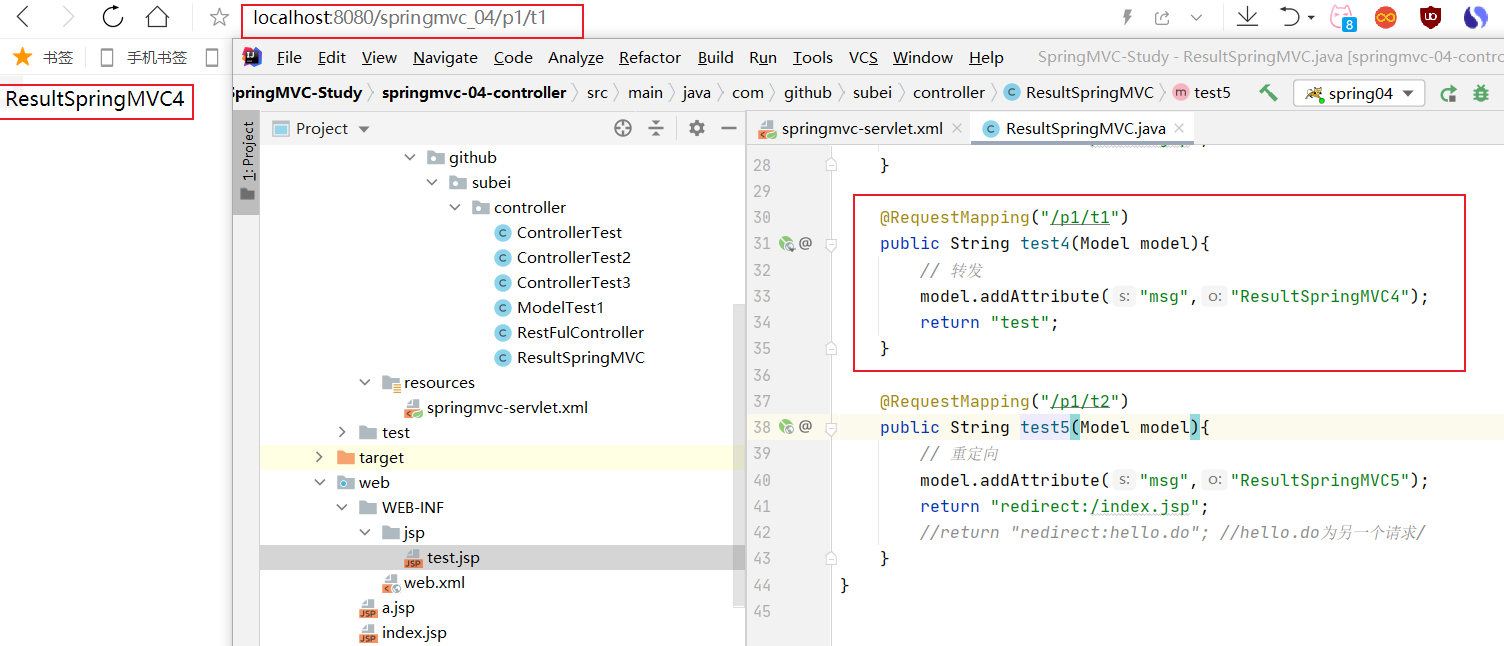Collapse all in Project panel
Image resolution: width=1504 pixels, height=646 pixels.
coord(656,128)
